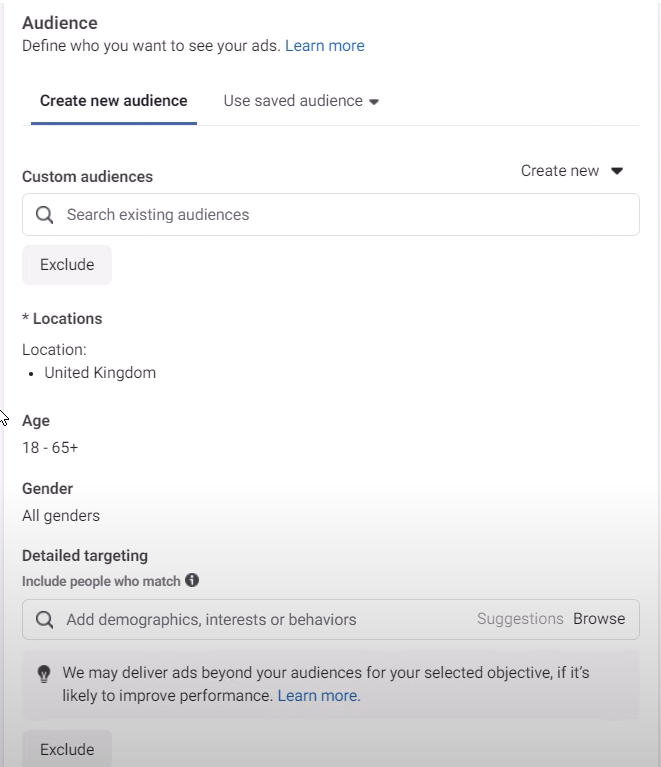Open Learn more link beside Define who you want

click(x=324, y=46)
